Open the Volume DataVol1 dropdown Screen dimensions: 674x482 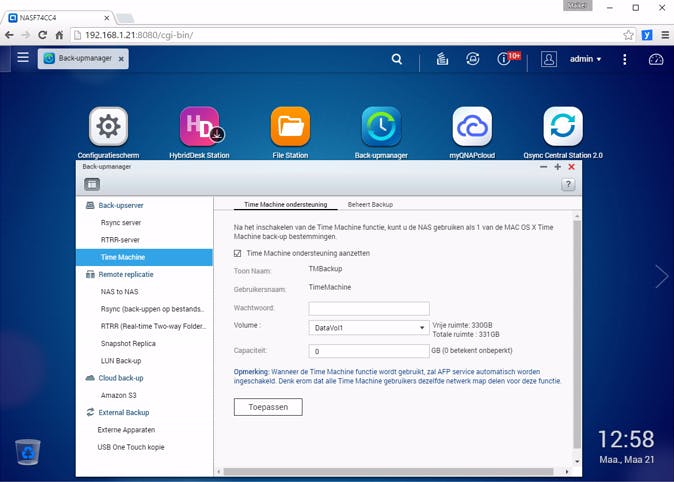point(369,328)
